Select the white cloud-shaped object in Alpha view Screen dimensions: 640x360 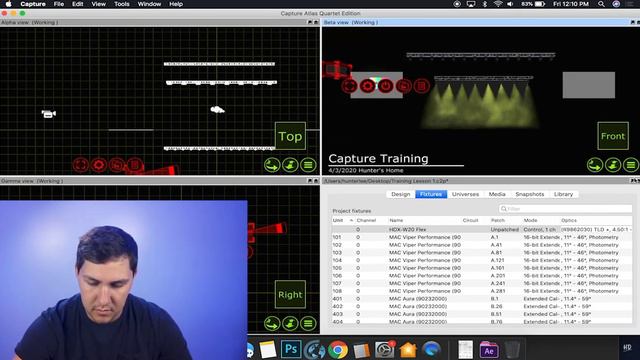coord(217,109)
